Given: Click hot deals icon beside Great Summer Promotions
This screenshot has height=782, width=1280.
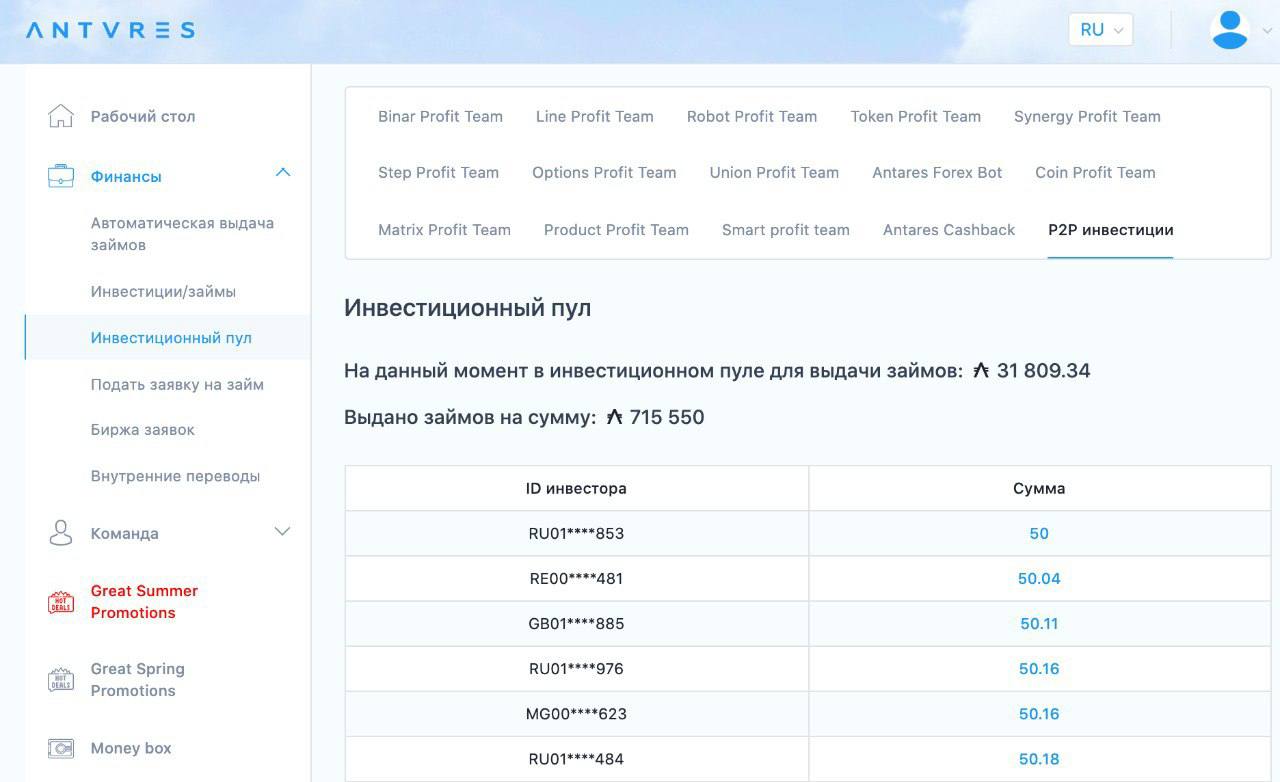Looking at the screenshot, I should (x=61, y=602).
